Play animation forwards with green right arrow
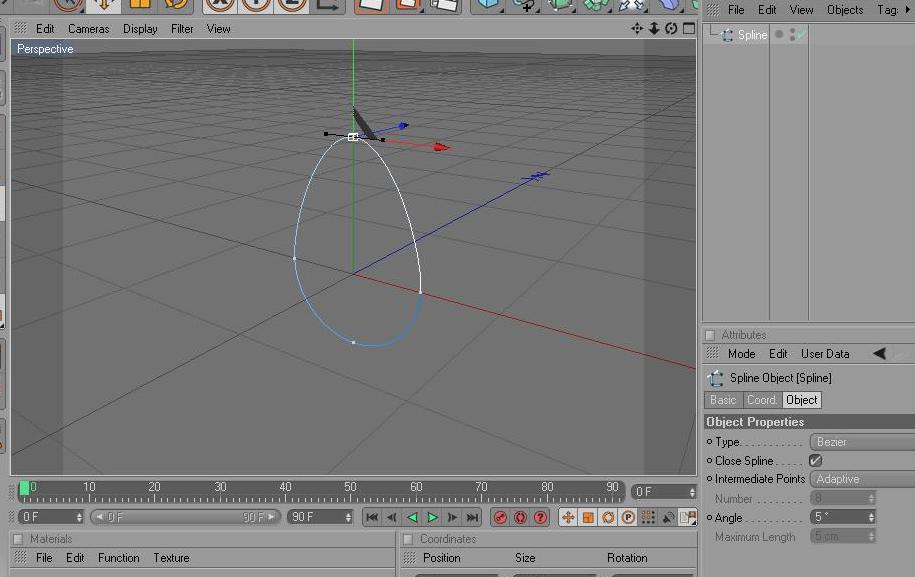The height and width of the screenshot is (577, 915). pyautogui.click(x=432, y=517)
